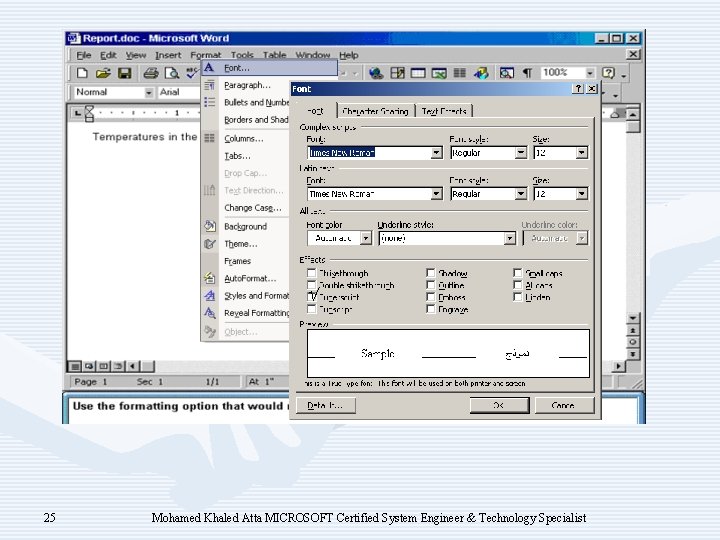720x540 pixels.
Task: Click the OK button in the Font dialog
Action: 499,405
